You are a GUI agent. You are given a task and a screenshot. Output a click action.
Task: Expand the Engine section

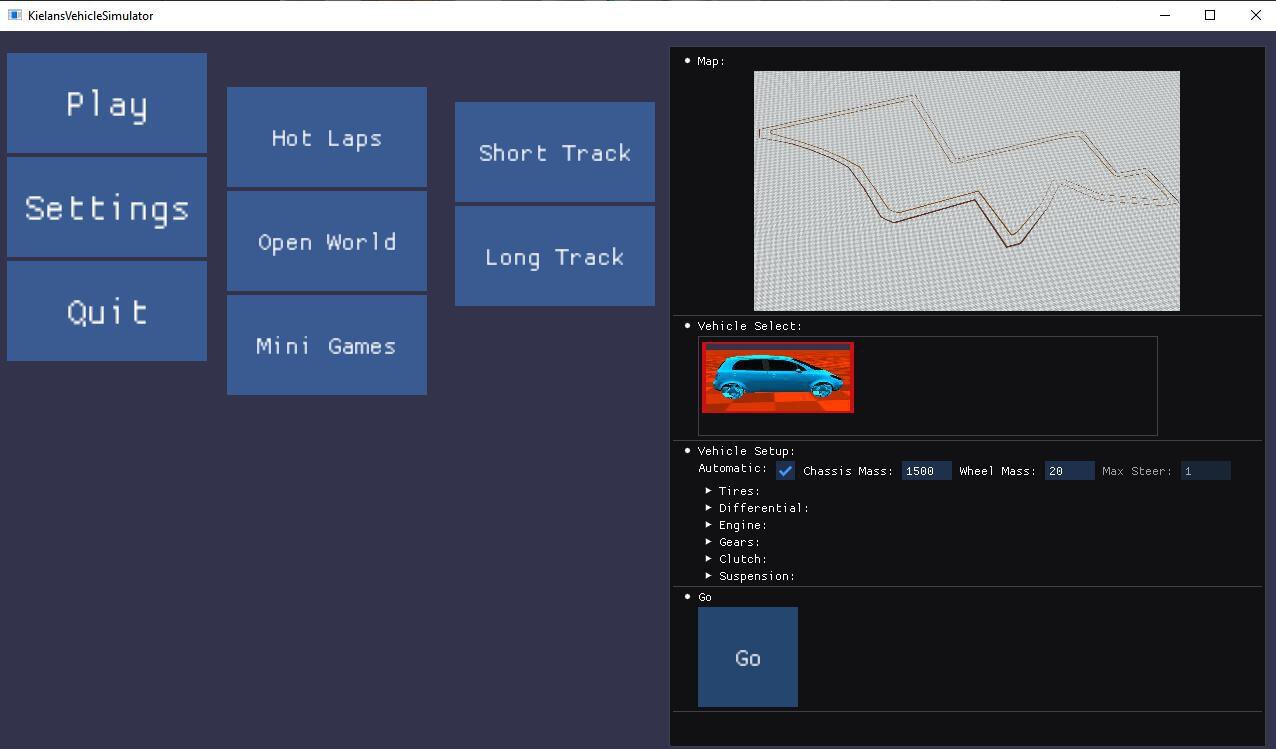(x=736, y=525)
